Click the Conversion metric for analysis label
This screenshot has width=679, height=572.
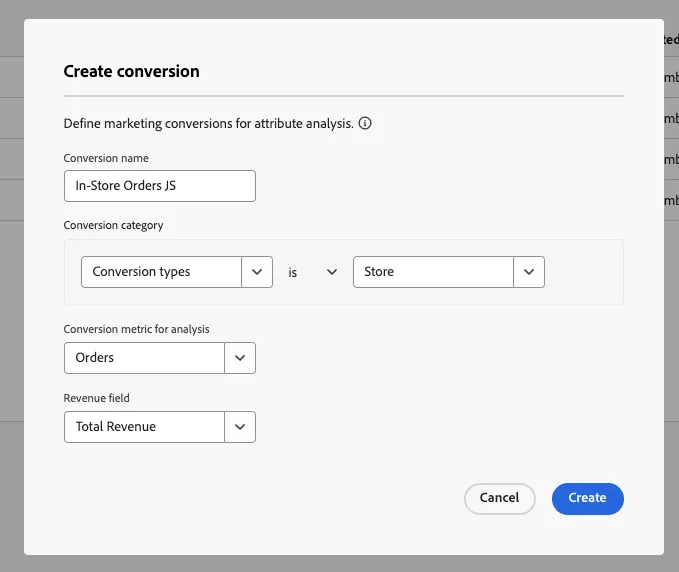pyautogui.click(x=136, y=329)
